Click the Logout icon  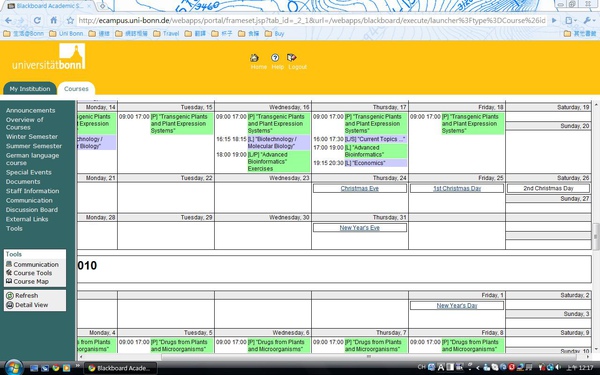(x=292, y=58)
